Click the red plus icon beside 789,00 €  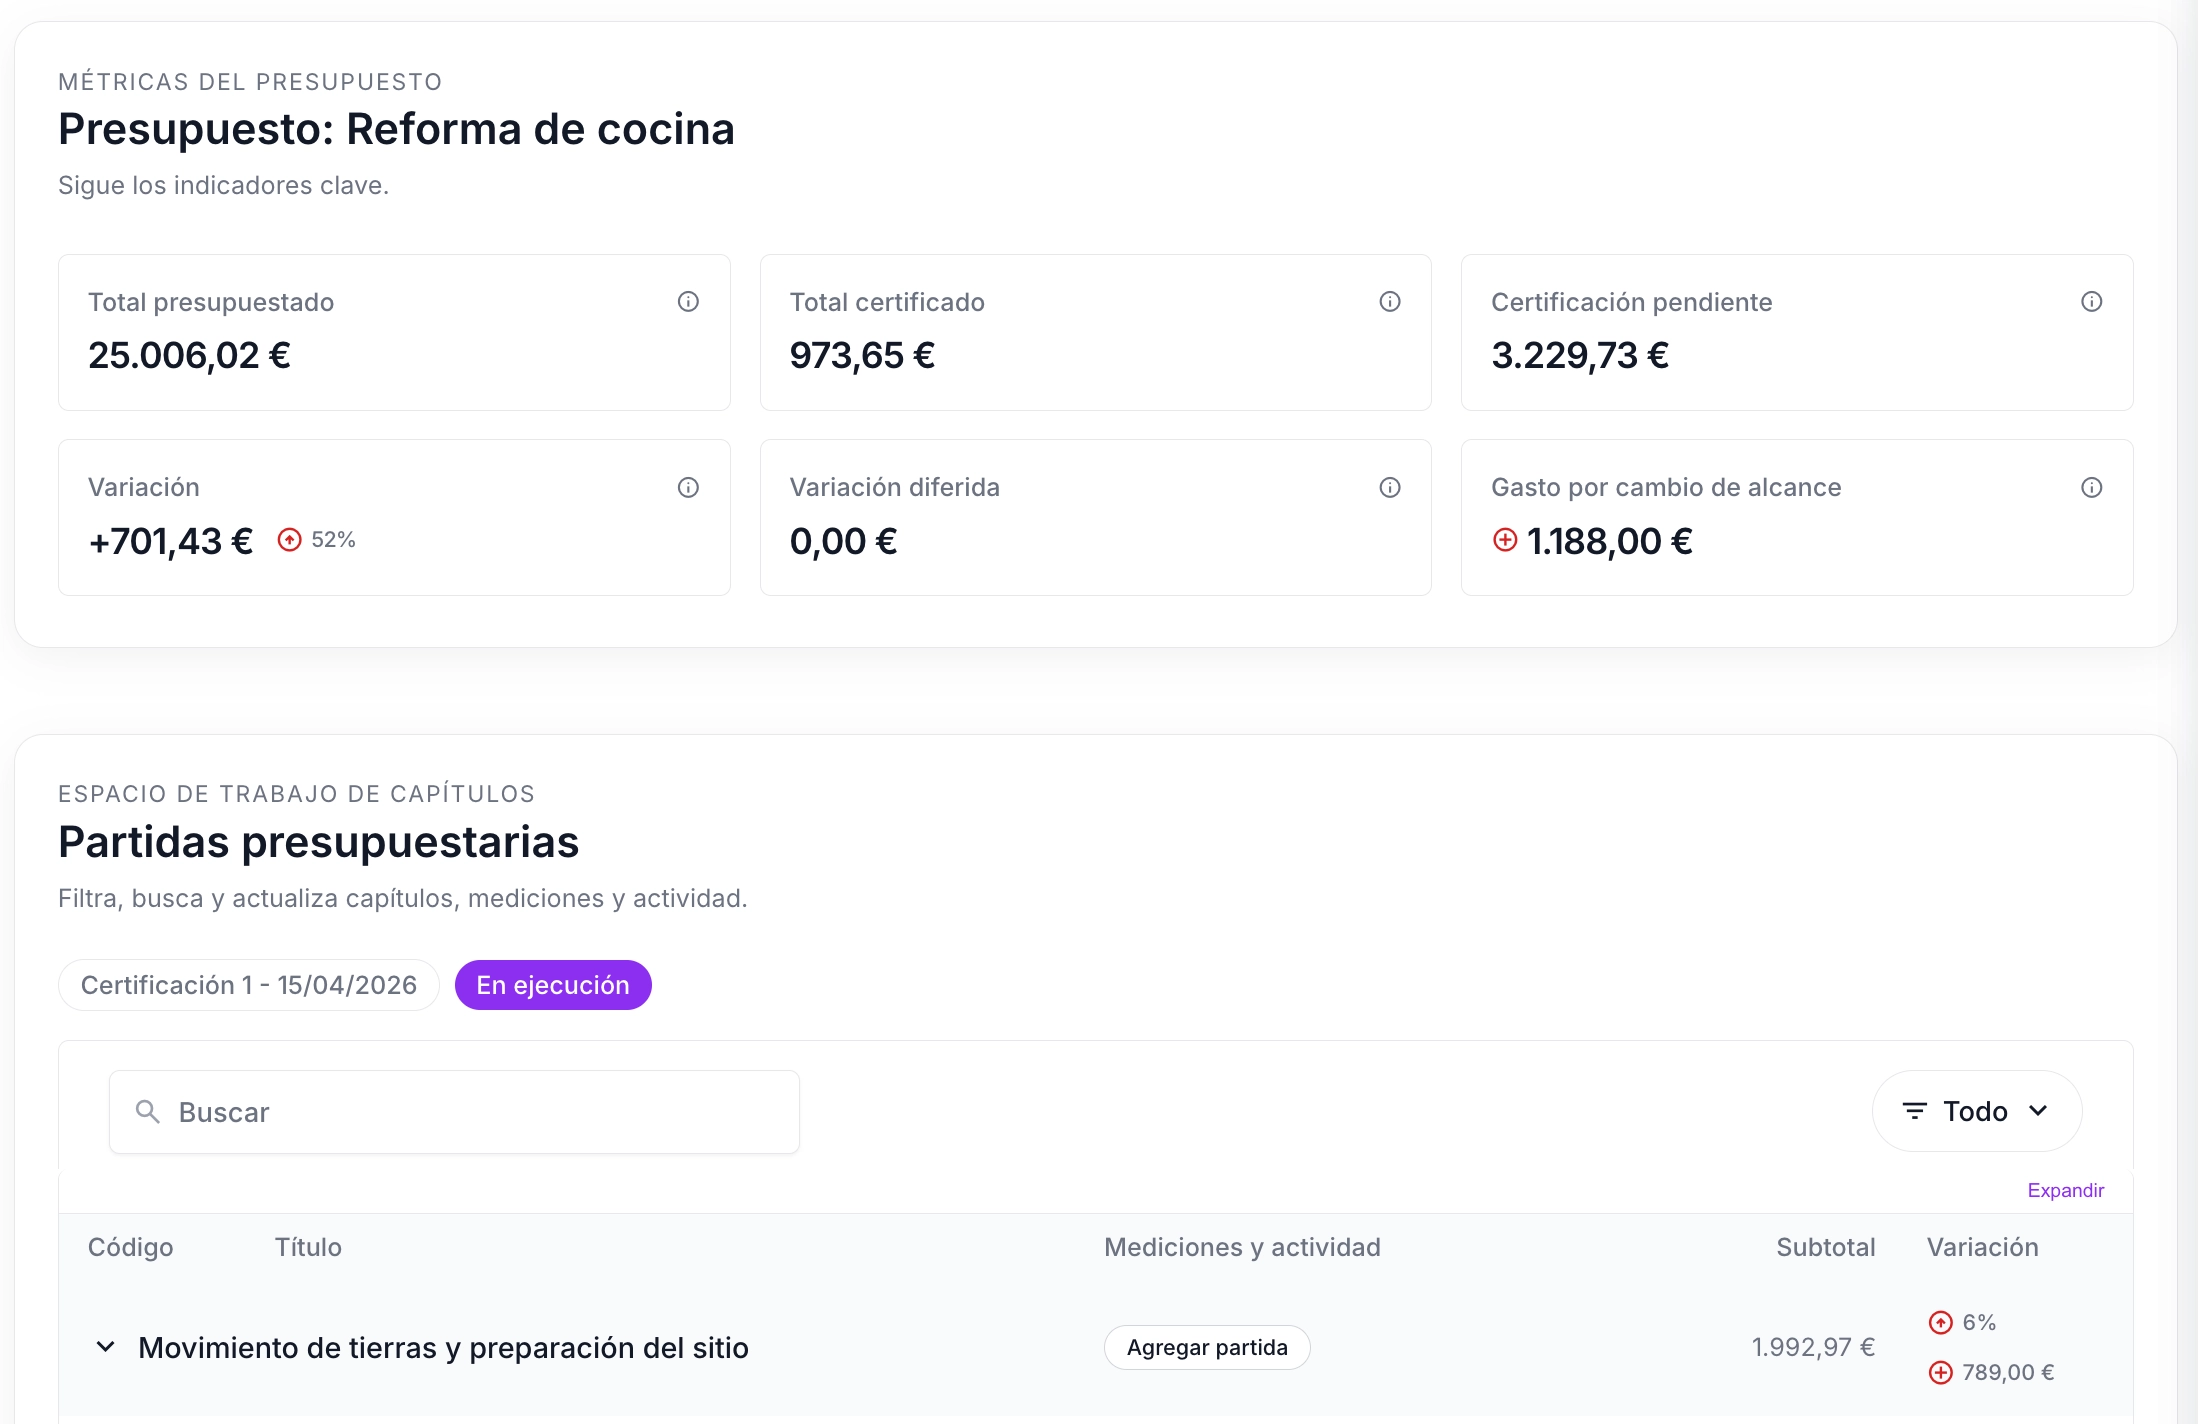click(1941, 1372)
